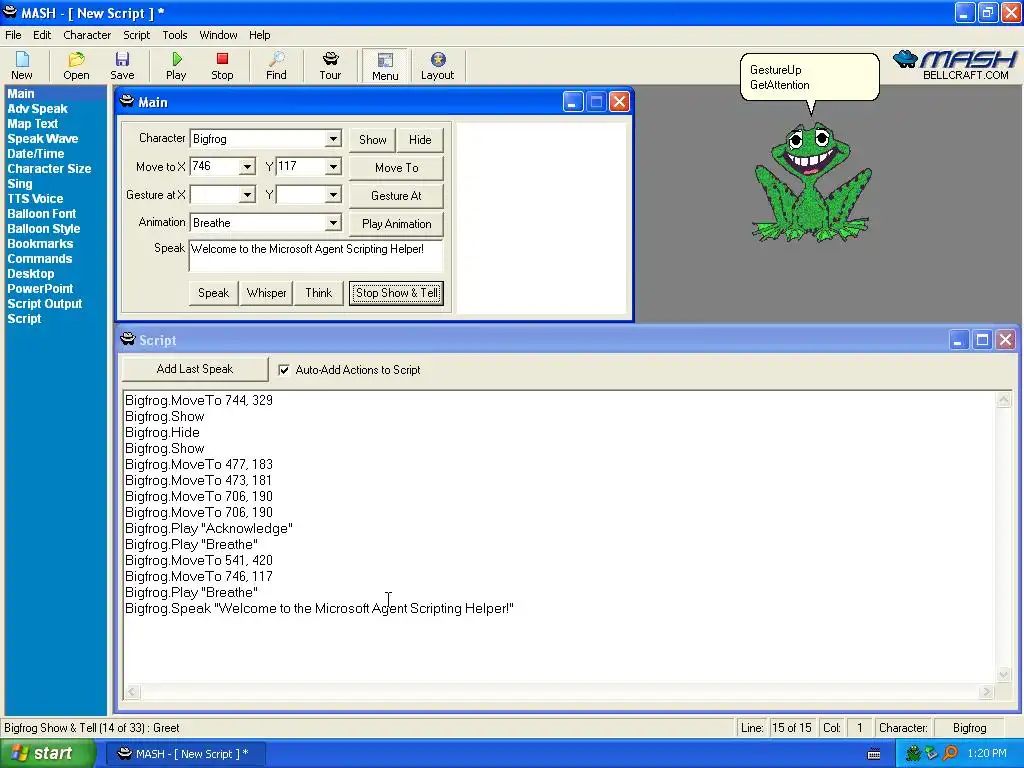Image resolution: width=1024 pixels, height=768 pixels.
Task: Click the script editor scroll-right arrow
Action: [x=986, y=692]
